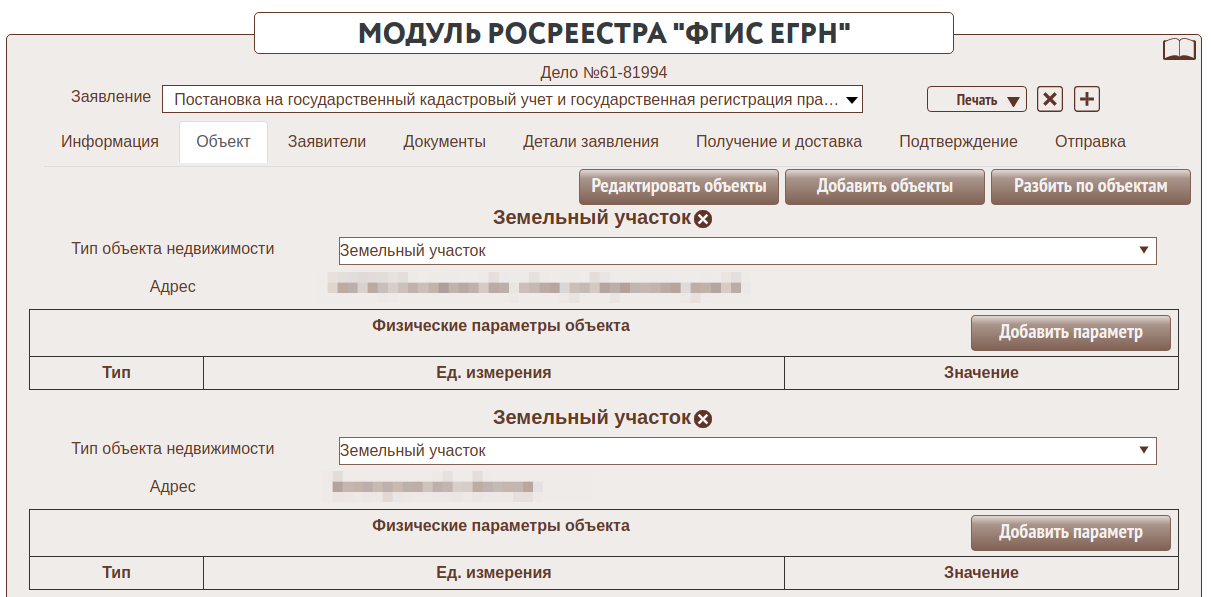Open the book help icon
The image size is (1211, 597).
pos(1179,50)
